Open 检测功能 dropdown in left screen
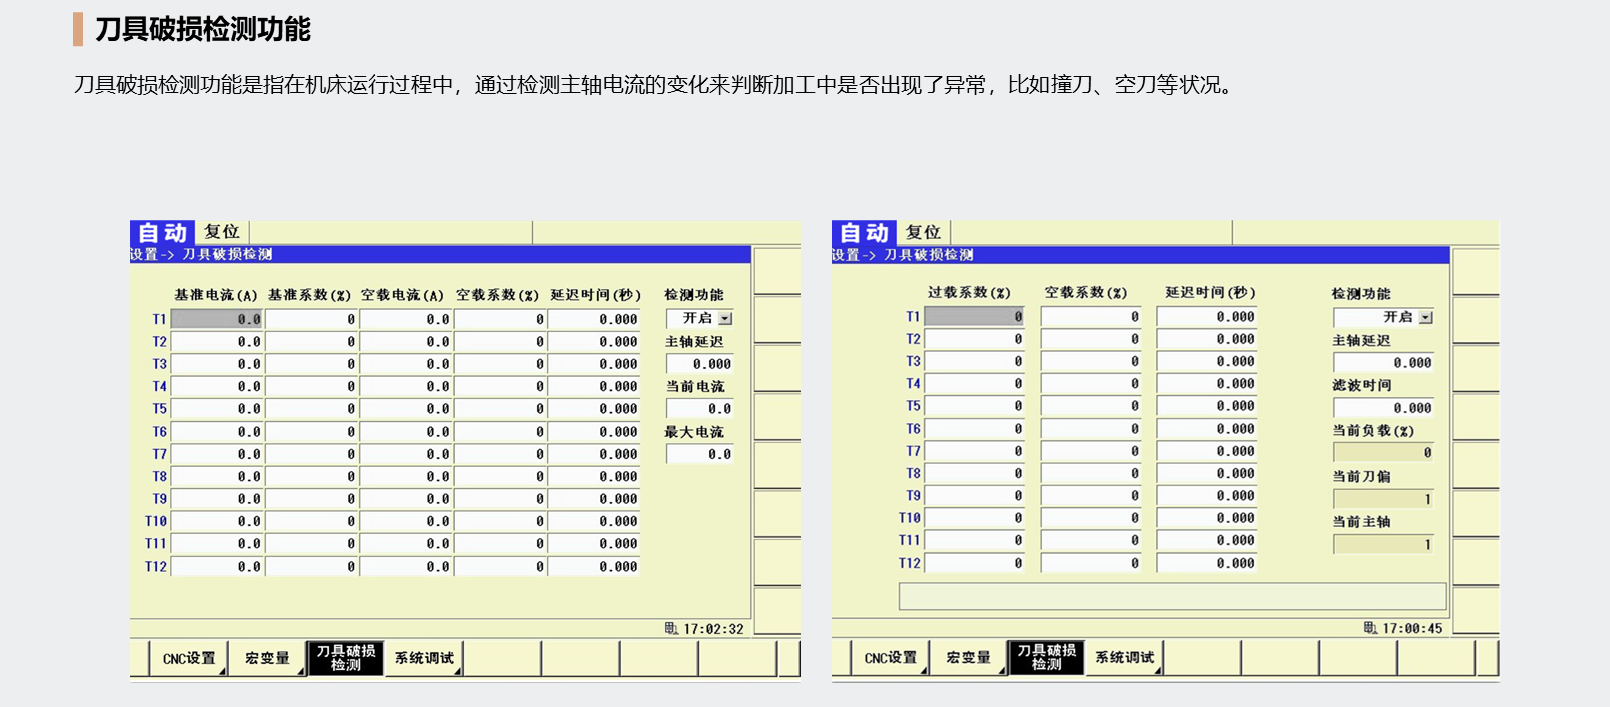This screenshot has width=1610, height=707. pos(725,318)
